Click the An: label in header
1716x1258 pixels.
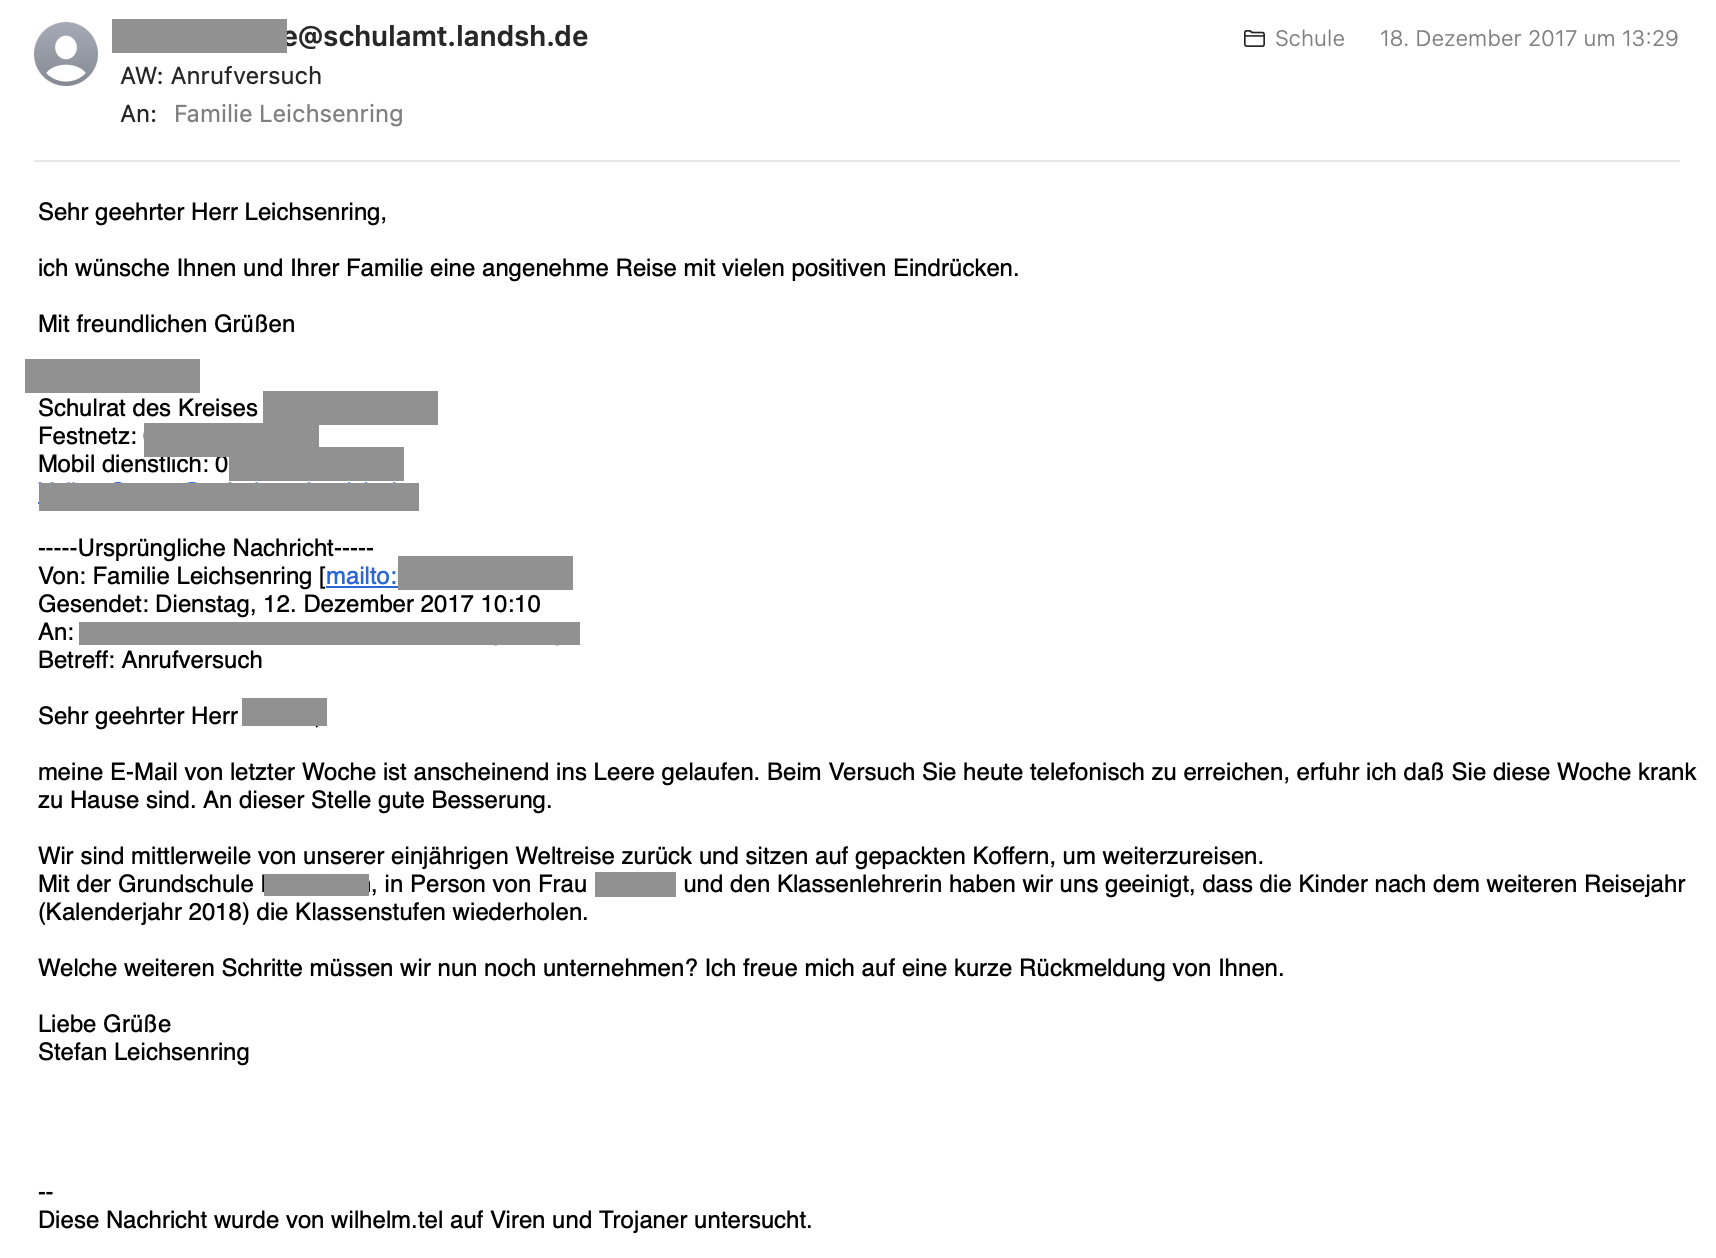tap(139, 114)
